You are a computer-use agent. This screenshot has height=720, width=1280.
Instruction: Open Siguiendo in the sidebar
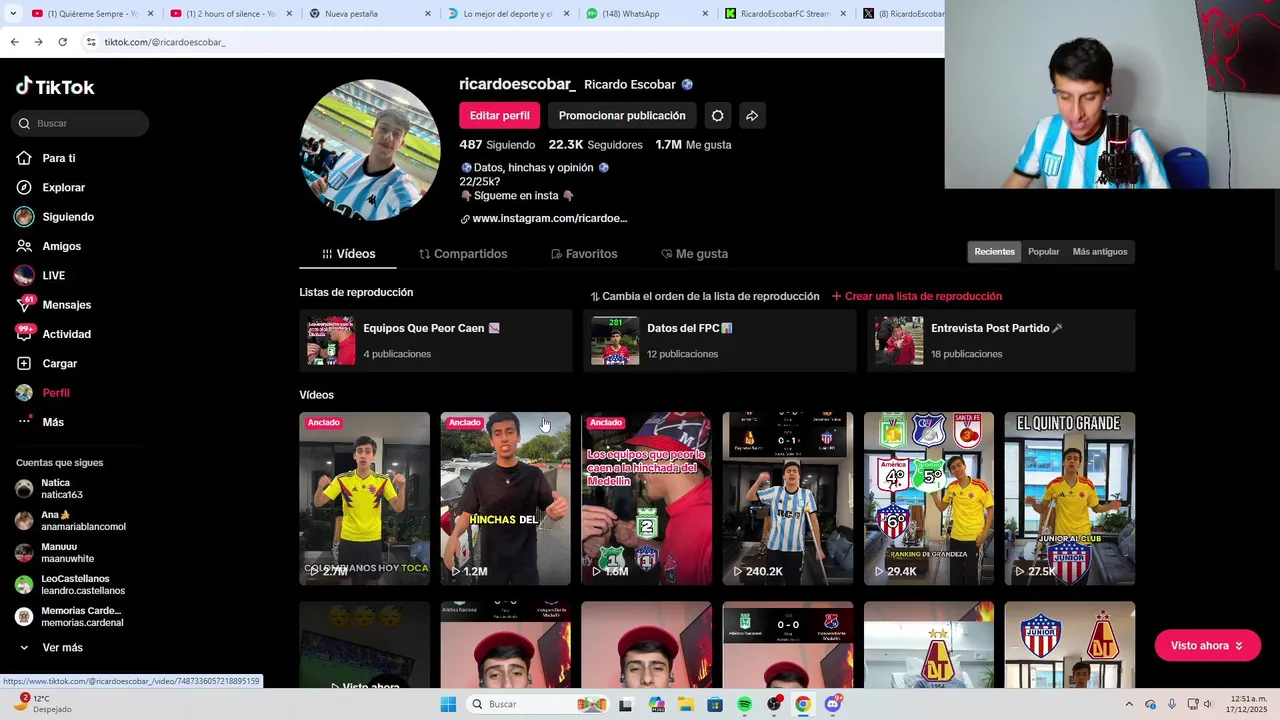tap(67, 217)
